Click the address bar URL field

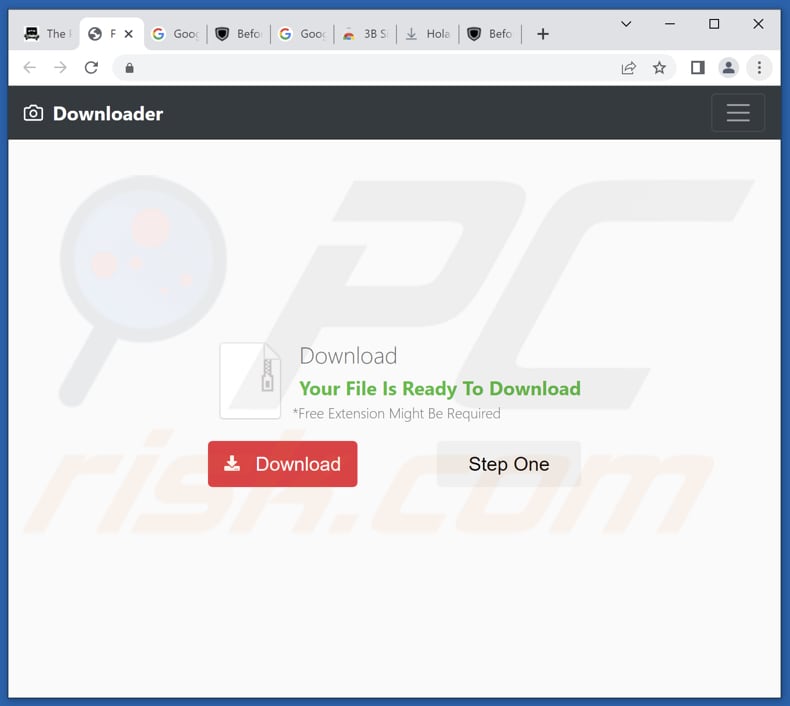370,68
